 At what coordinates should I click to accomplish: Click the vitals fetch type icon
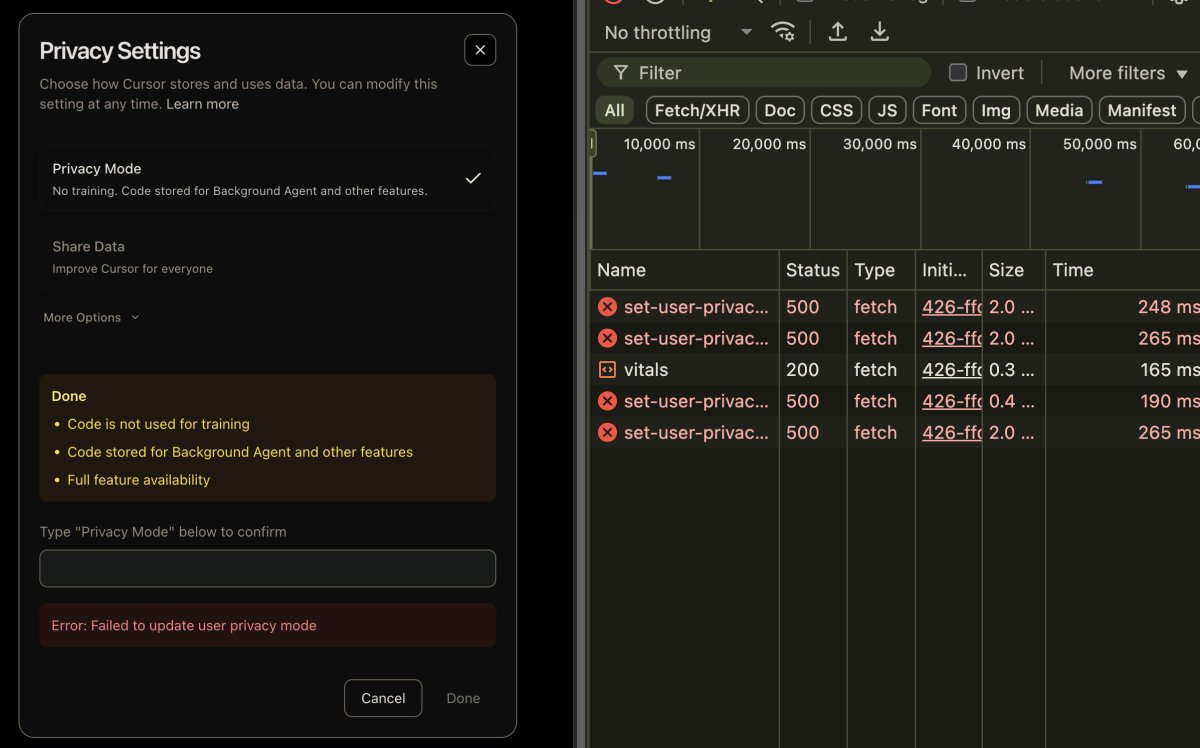(607, 370)
